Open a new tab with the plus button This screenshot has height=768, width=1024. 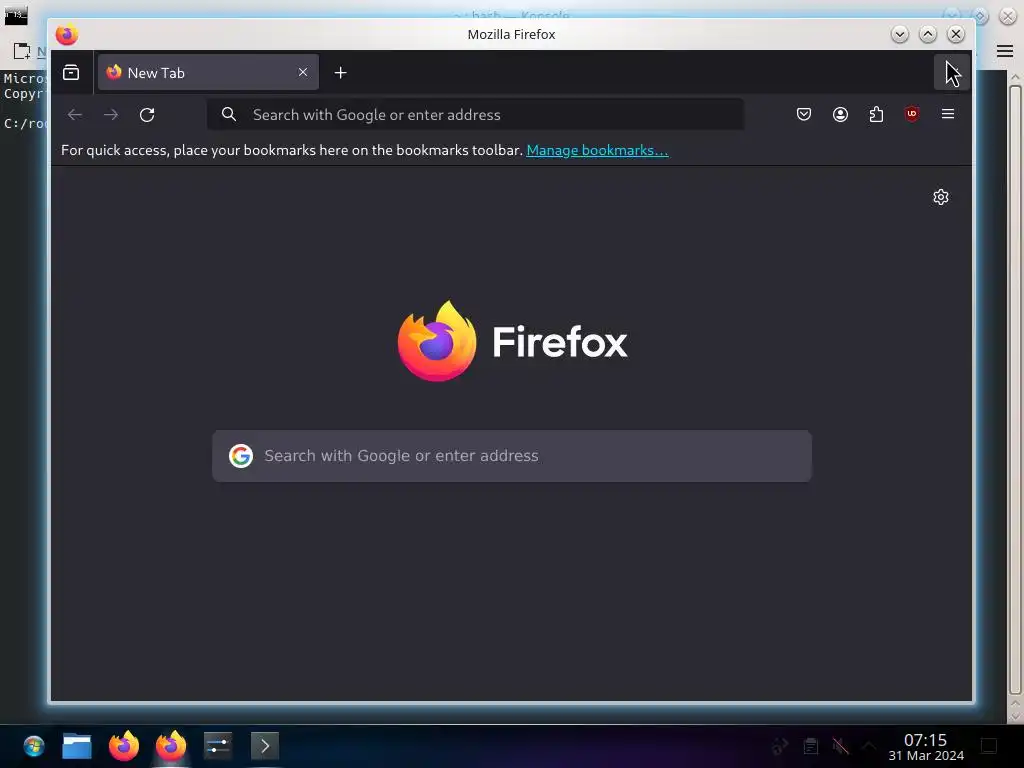tap(340, 72)
